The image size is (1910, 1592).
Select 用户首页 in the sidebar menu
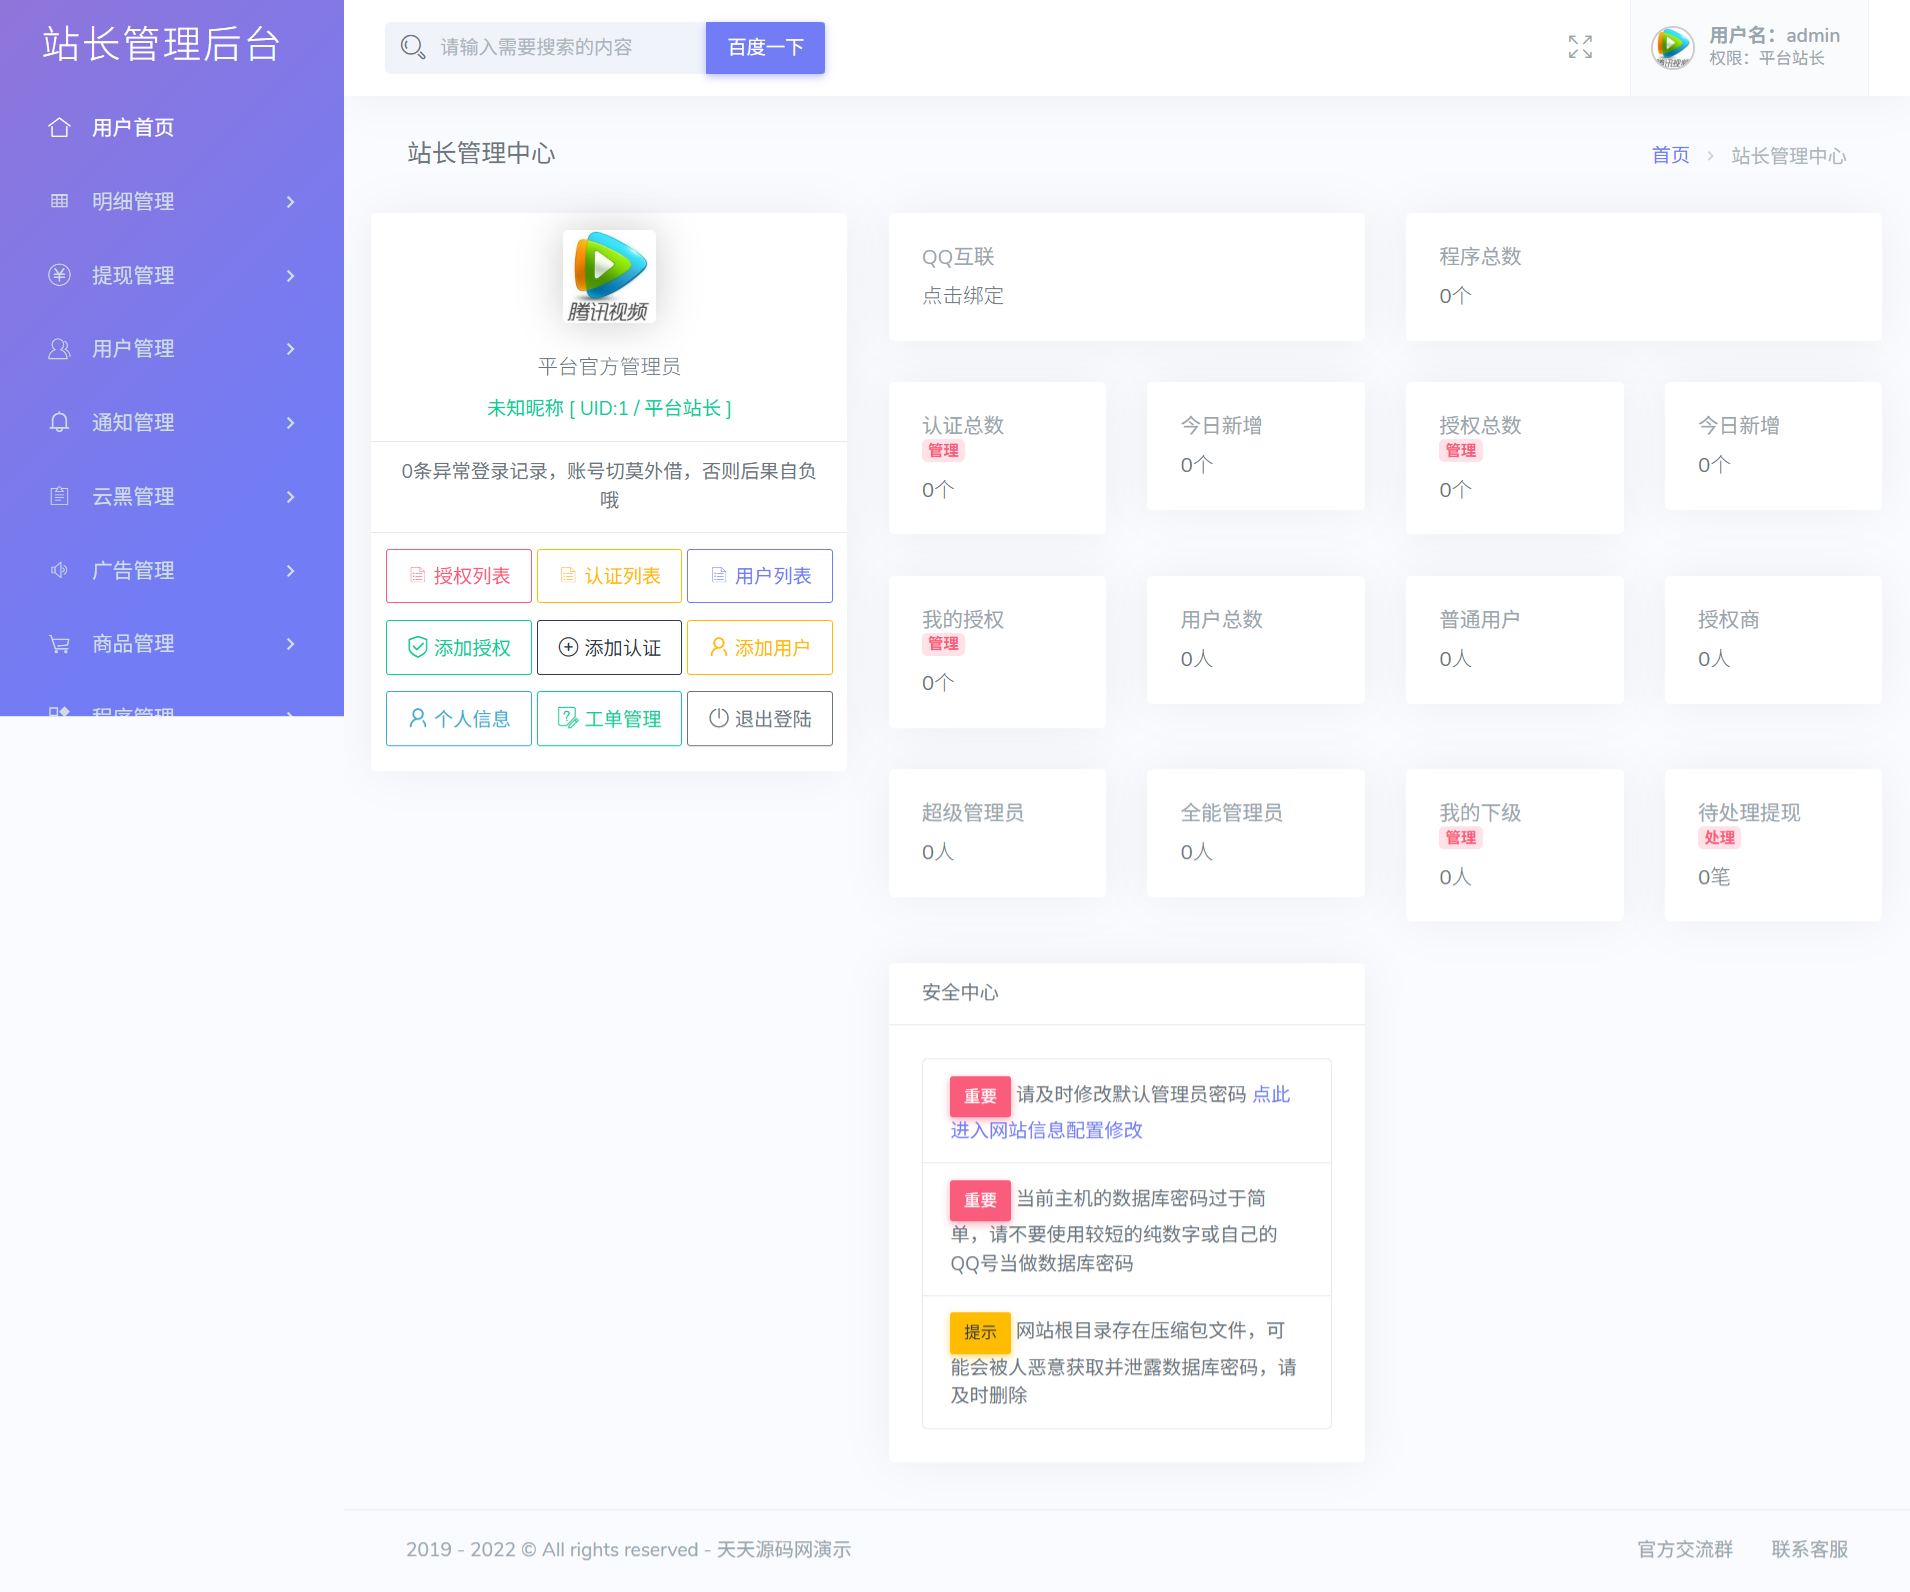pos(133,127)
